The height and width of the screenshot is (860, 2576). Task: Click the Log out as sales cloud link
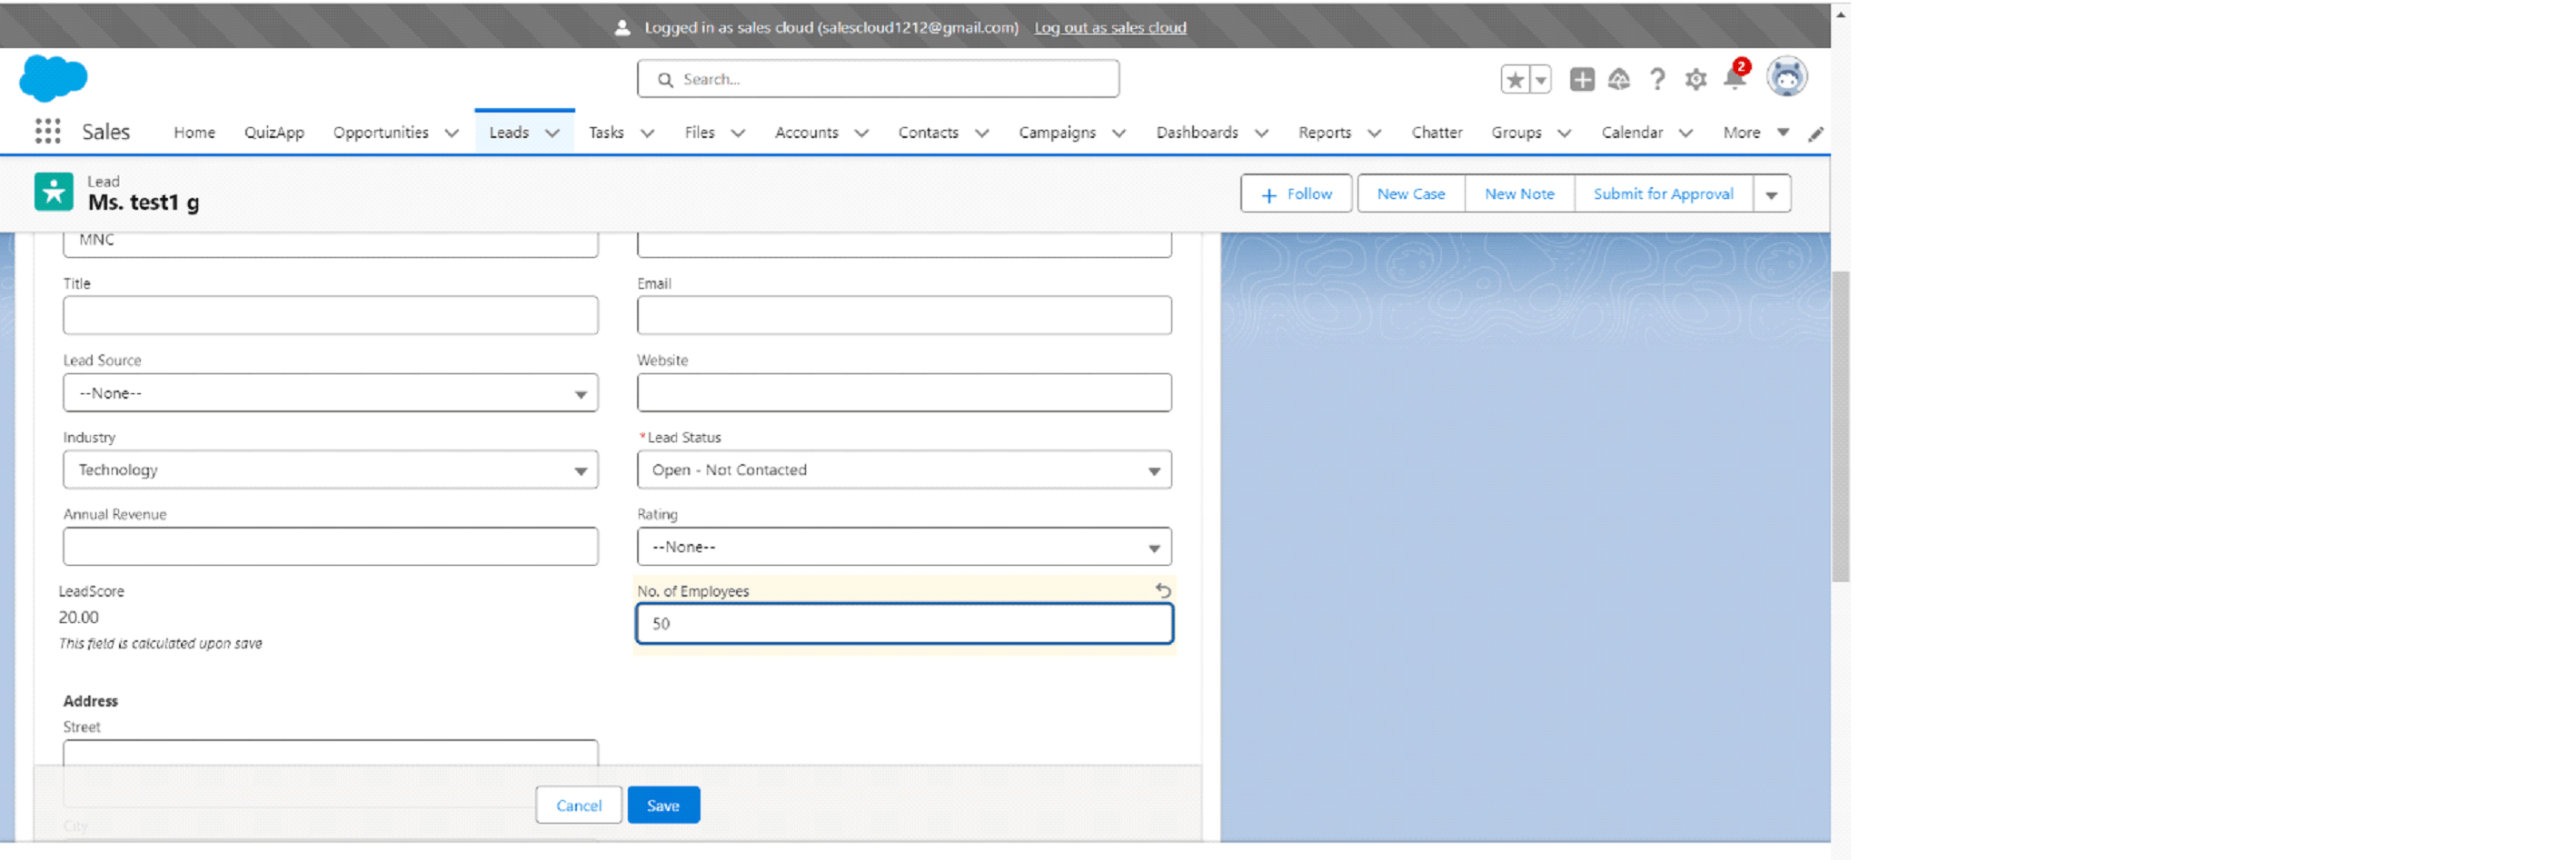[1109, 27]
